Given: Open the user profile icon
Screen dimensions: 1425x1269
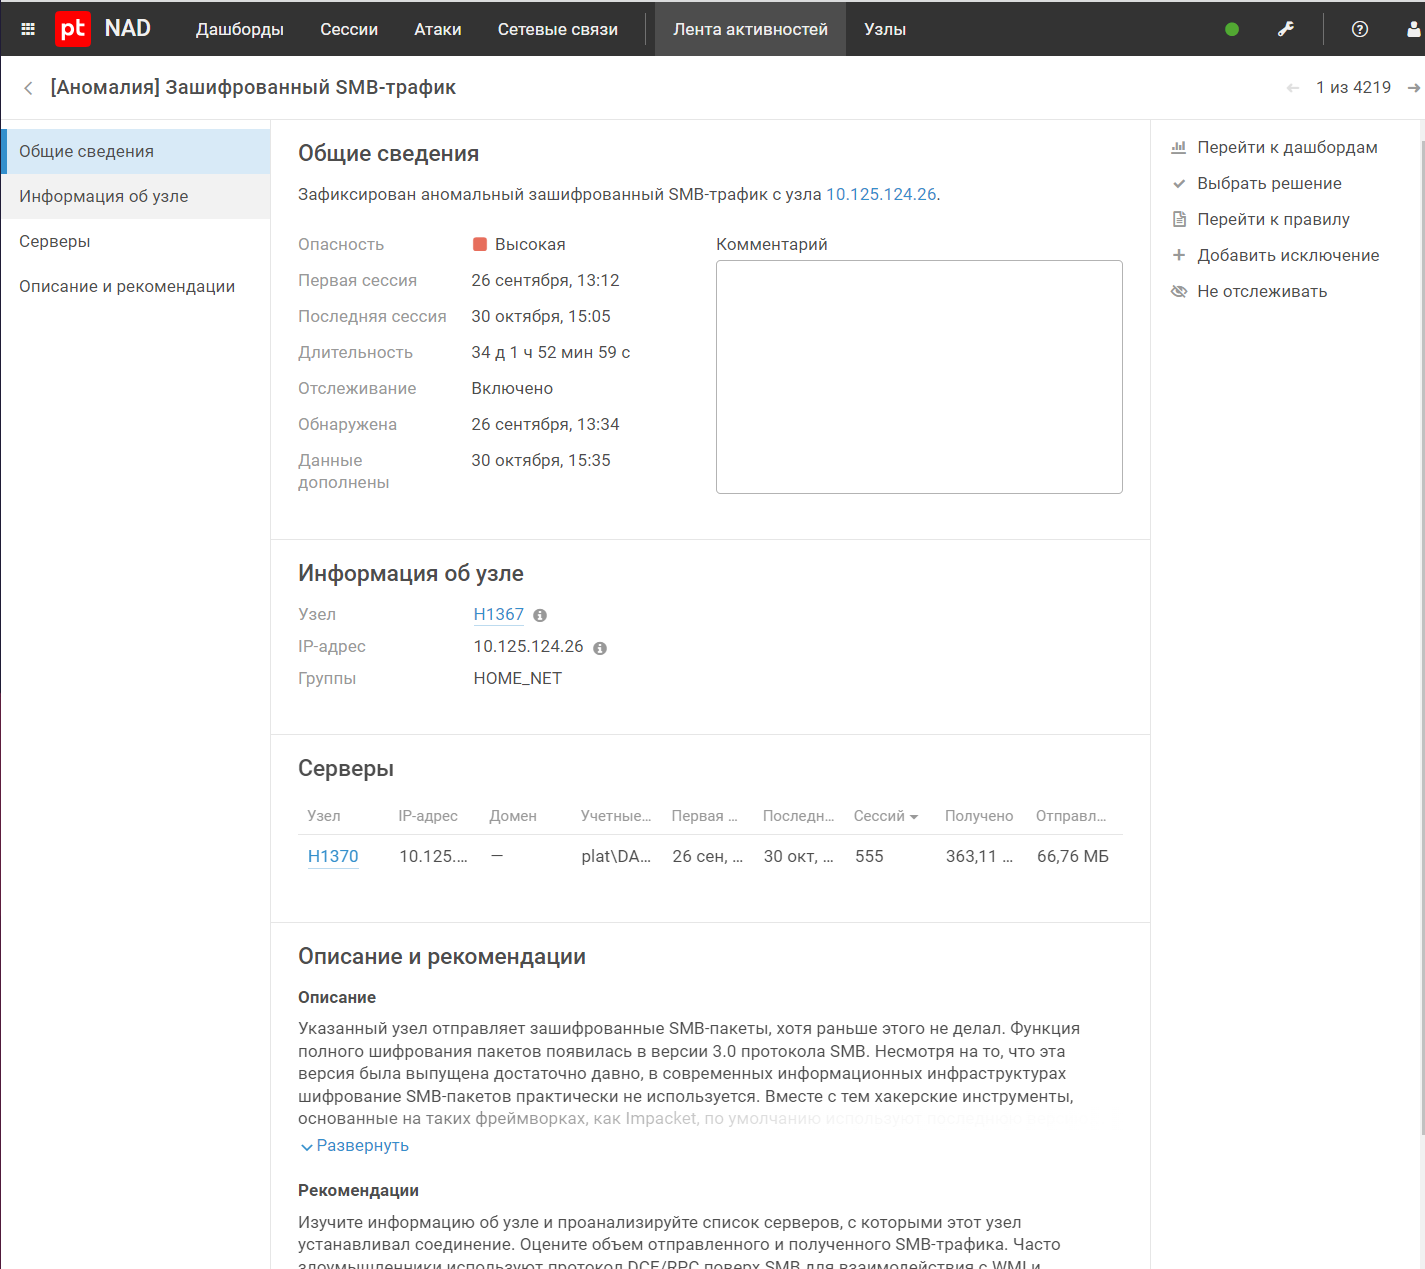Looking at the screenshot, I should [x=1414, y=29].
